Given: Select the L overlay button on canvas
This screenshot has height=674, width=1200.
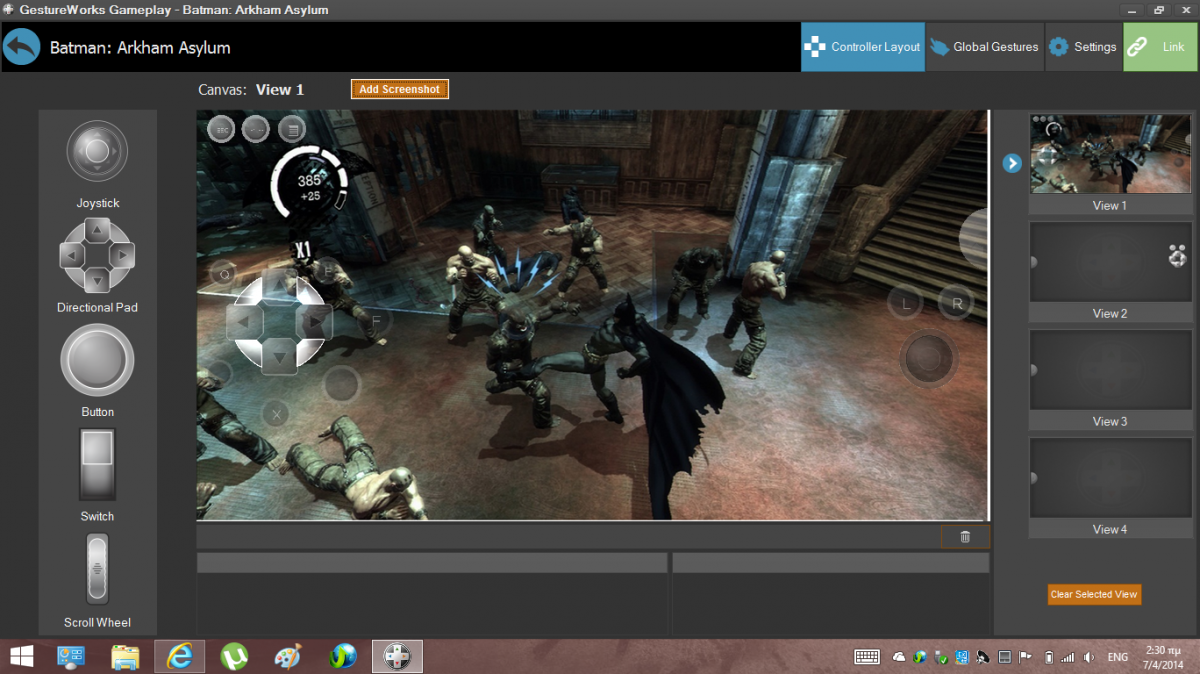Looking at the screenshot, I should click(x=906, y=304).
